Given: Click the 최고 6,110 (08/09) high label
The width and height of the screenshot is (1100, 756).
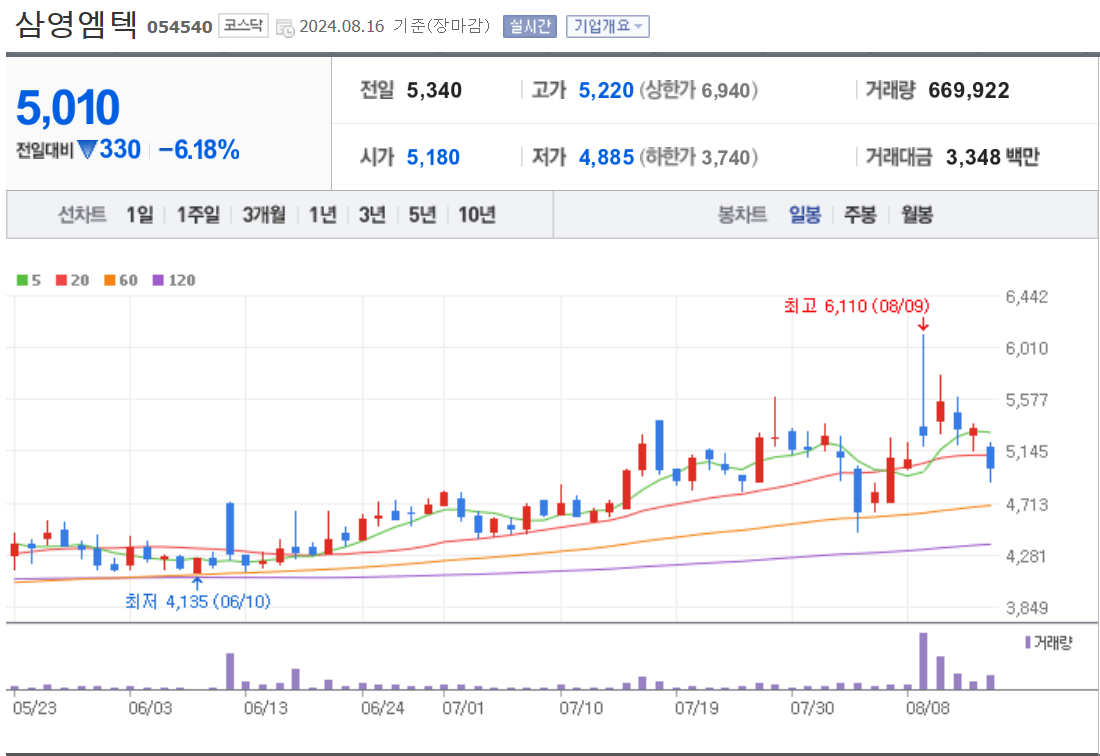Looking at the screenshot, I should click(857, 306).
